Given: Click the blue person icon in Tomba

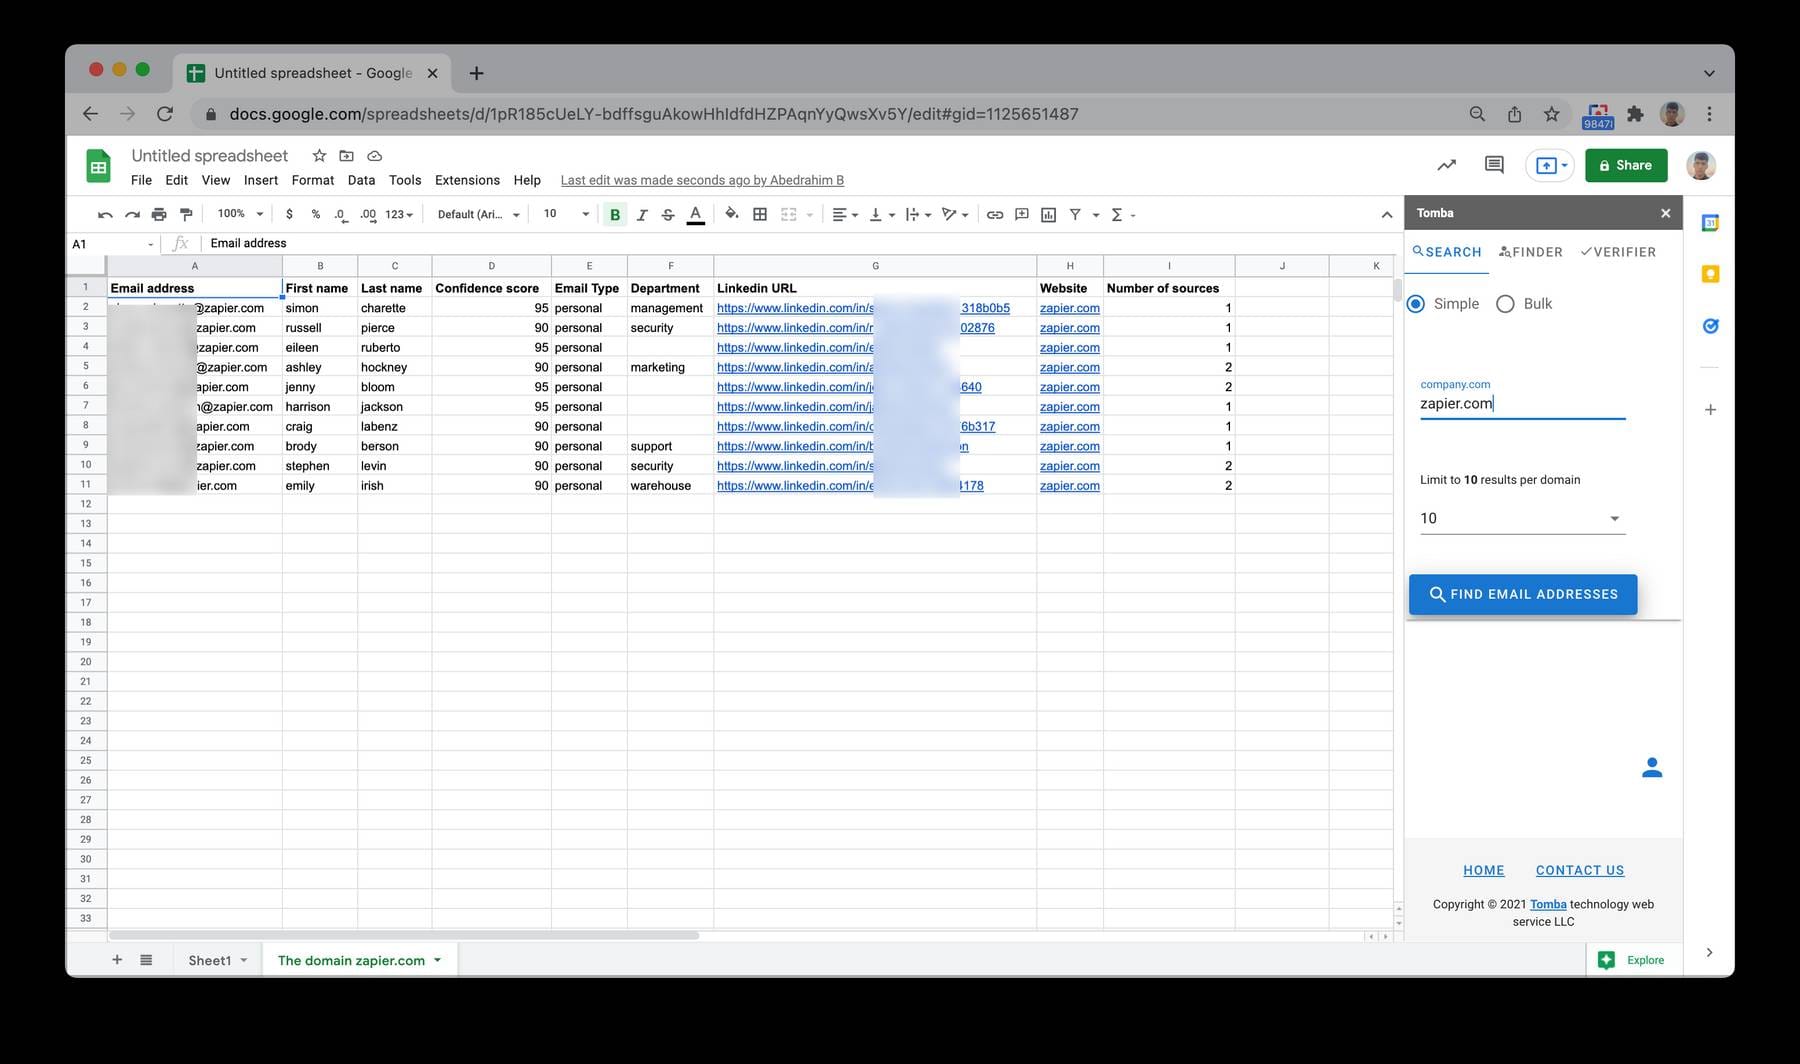Looking at the screenshot, I should (x=1652, y=768).
